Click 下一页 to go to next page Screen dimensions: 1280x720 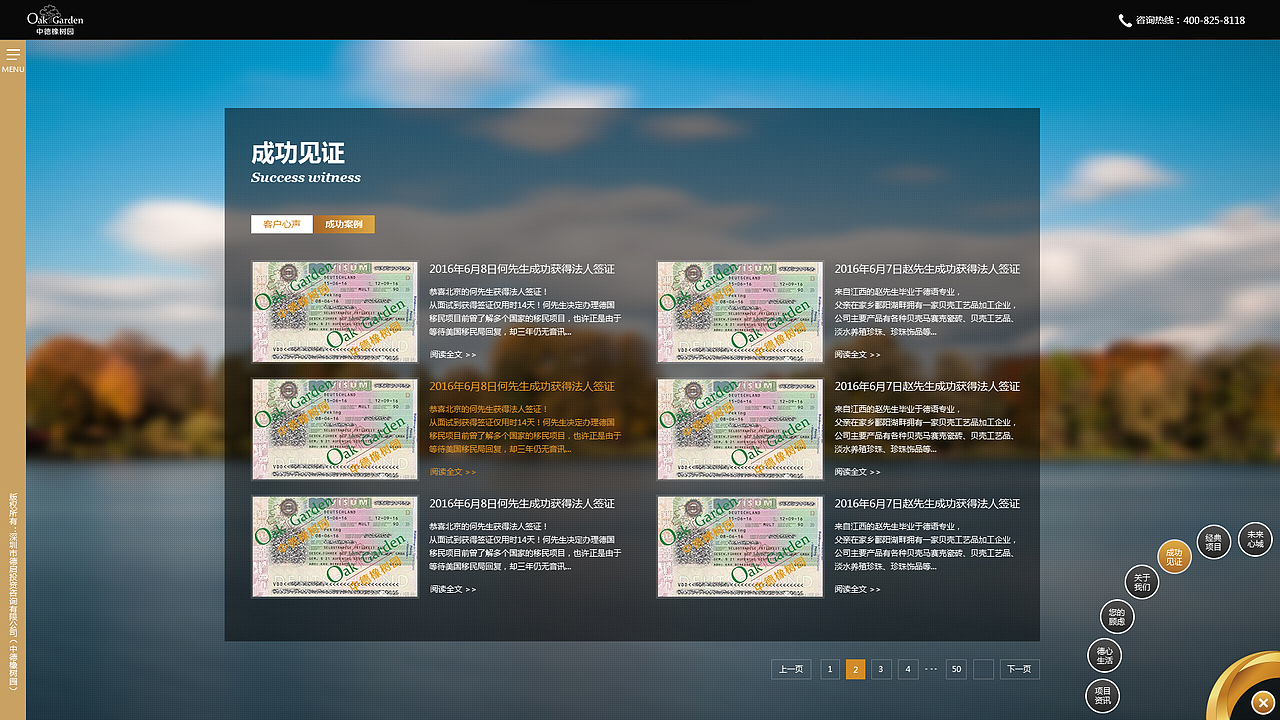pyautogui.click(x=1019, y=669)
